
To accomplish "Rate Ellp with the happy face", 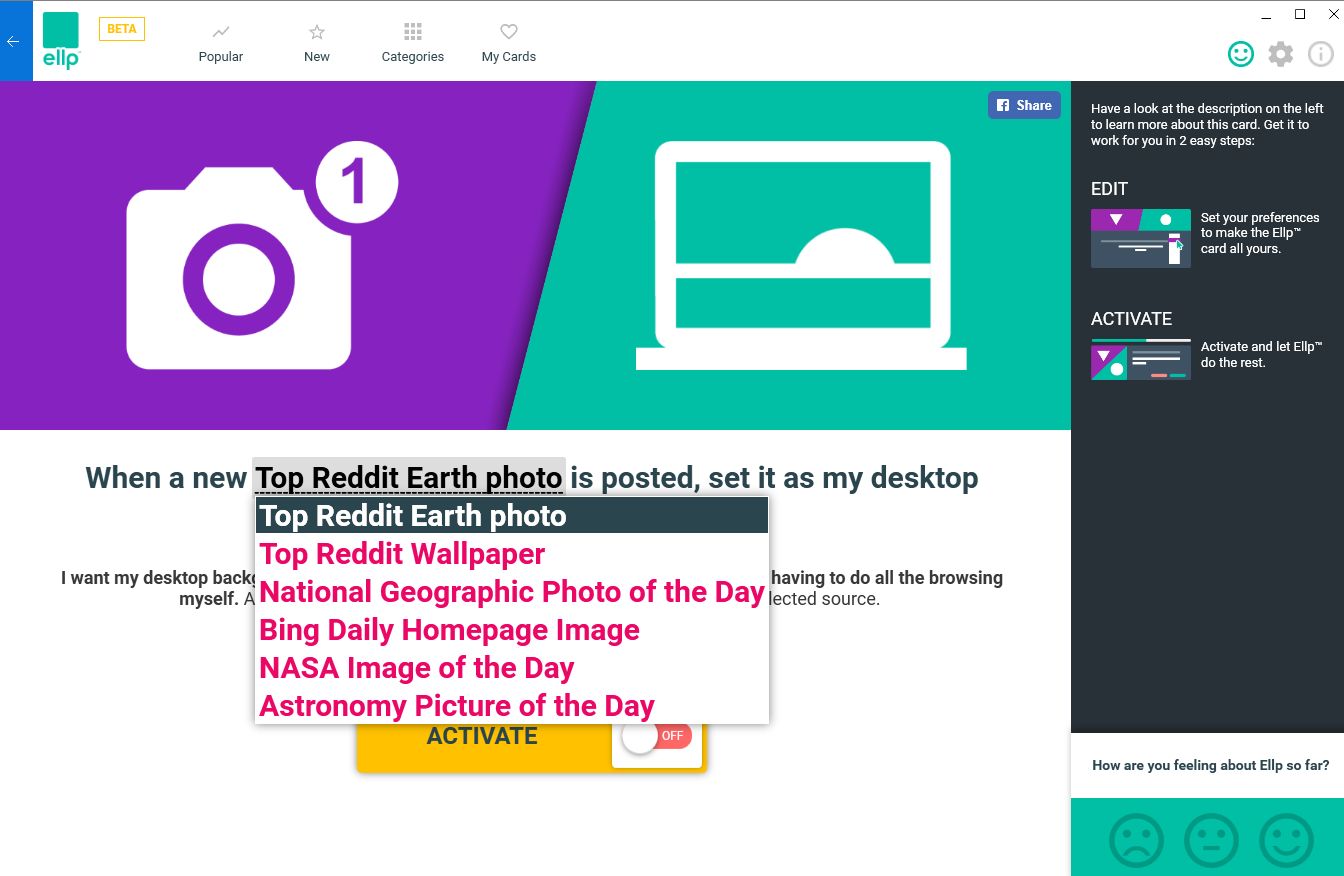I will 1286,841.
